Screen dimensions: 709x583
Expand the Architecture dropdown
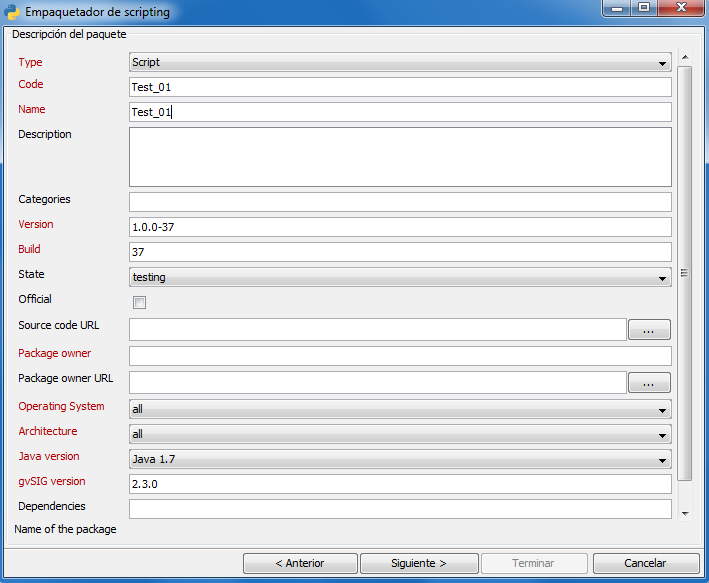point(400,434)
